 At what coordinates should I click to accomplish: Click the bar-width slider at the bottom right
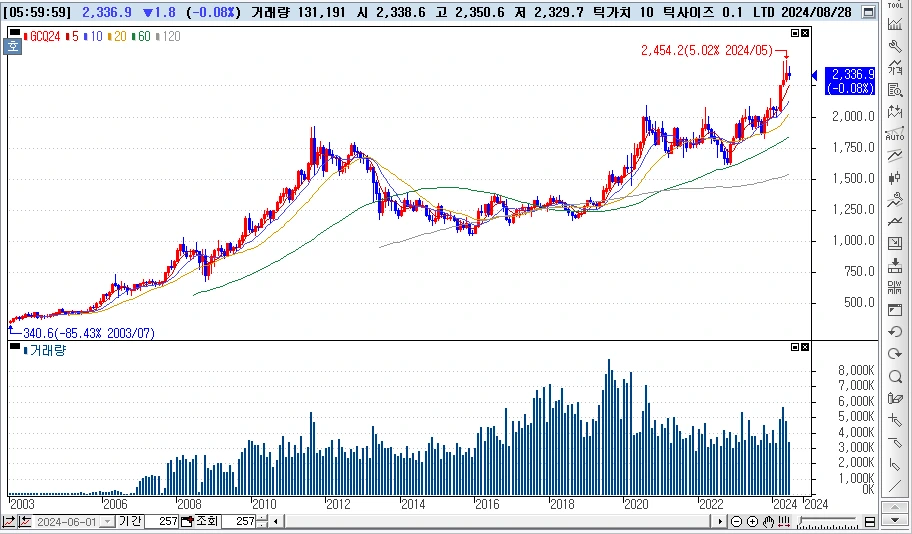coord(827,521)
